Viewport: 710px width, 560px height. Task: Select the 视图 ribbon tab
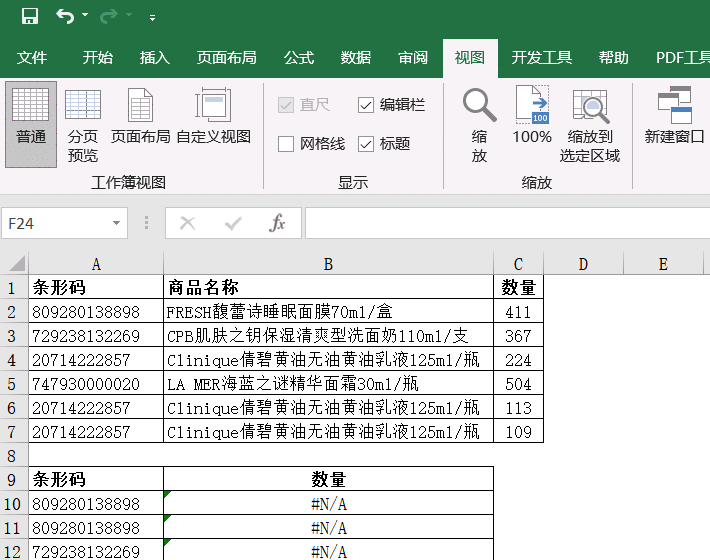(x=470, y=58)
